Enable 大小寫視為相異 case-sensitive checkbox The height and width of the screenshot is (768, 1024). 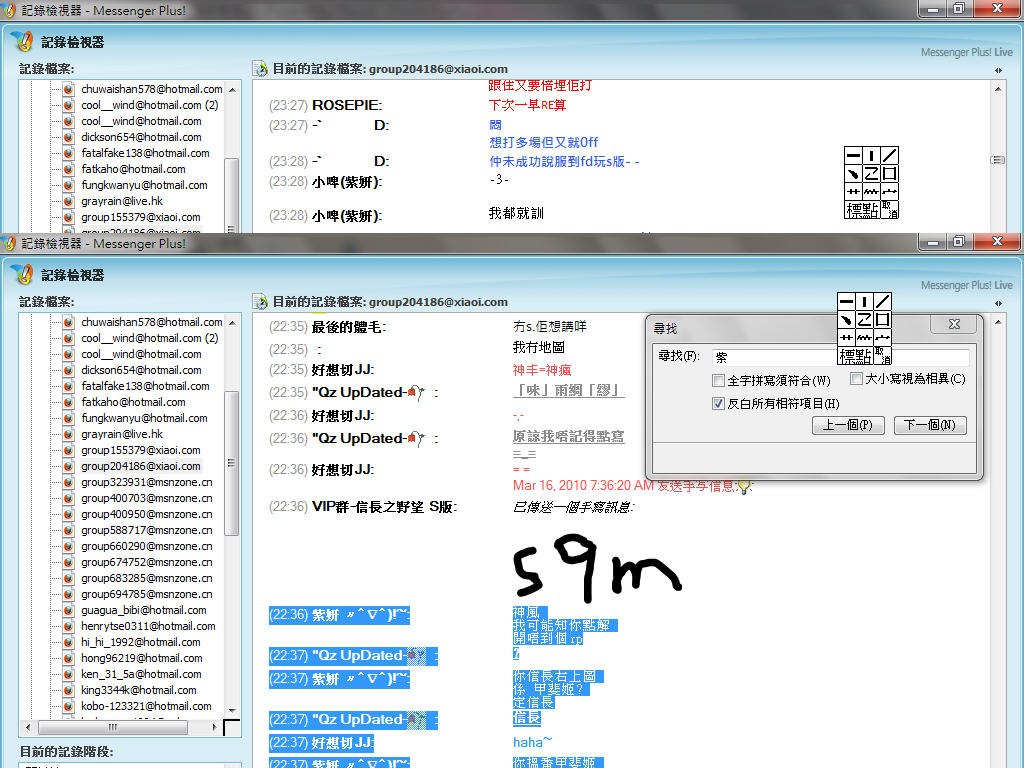pyautogui.click(x=856, y=379)
